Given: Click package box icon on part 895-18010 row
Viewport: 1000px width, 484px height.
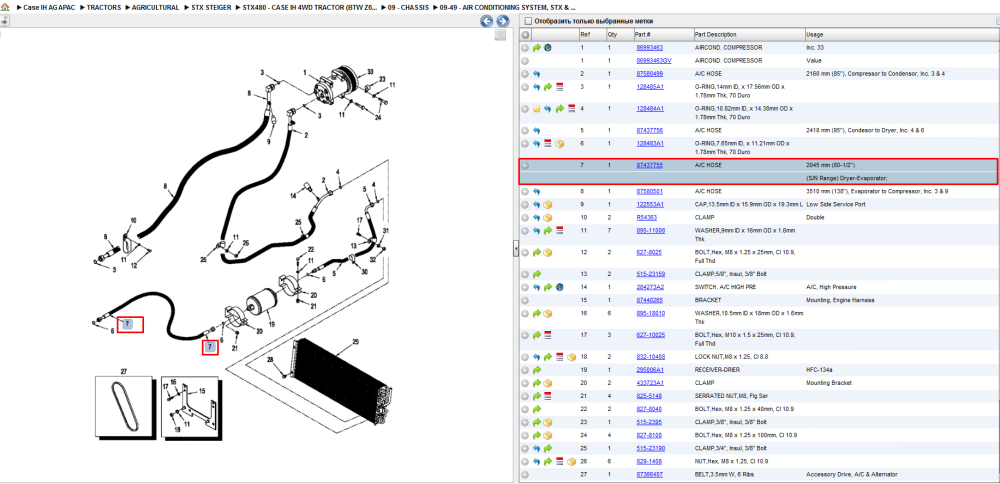Looking at the screenshot, I should point(547,314).
